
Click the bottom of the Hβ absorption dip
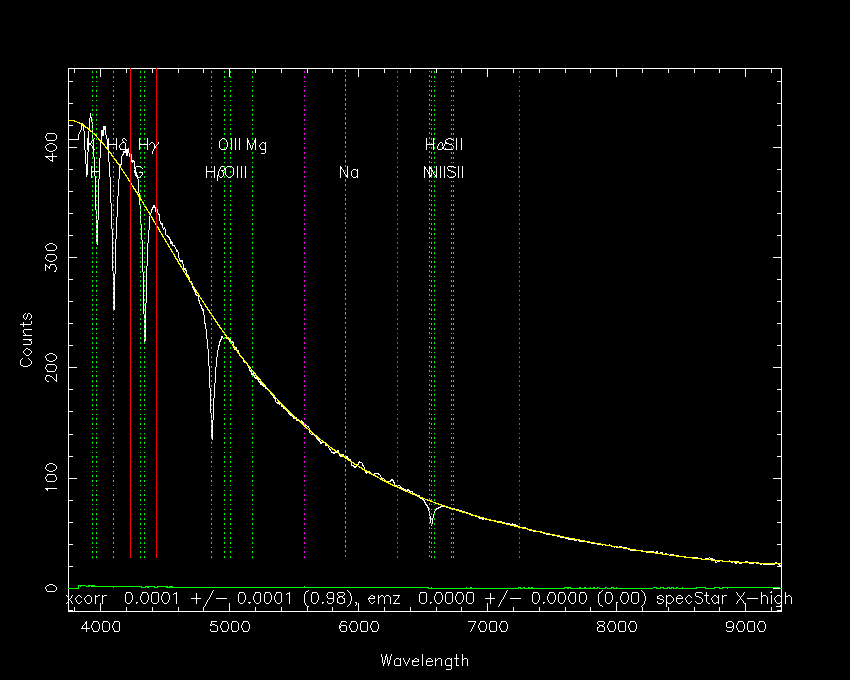click(x=212, y=437)
